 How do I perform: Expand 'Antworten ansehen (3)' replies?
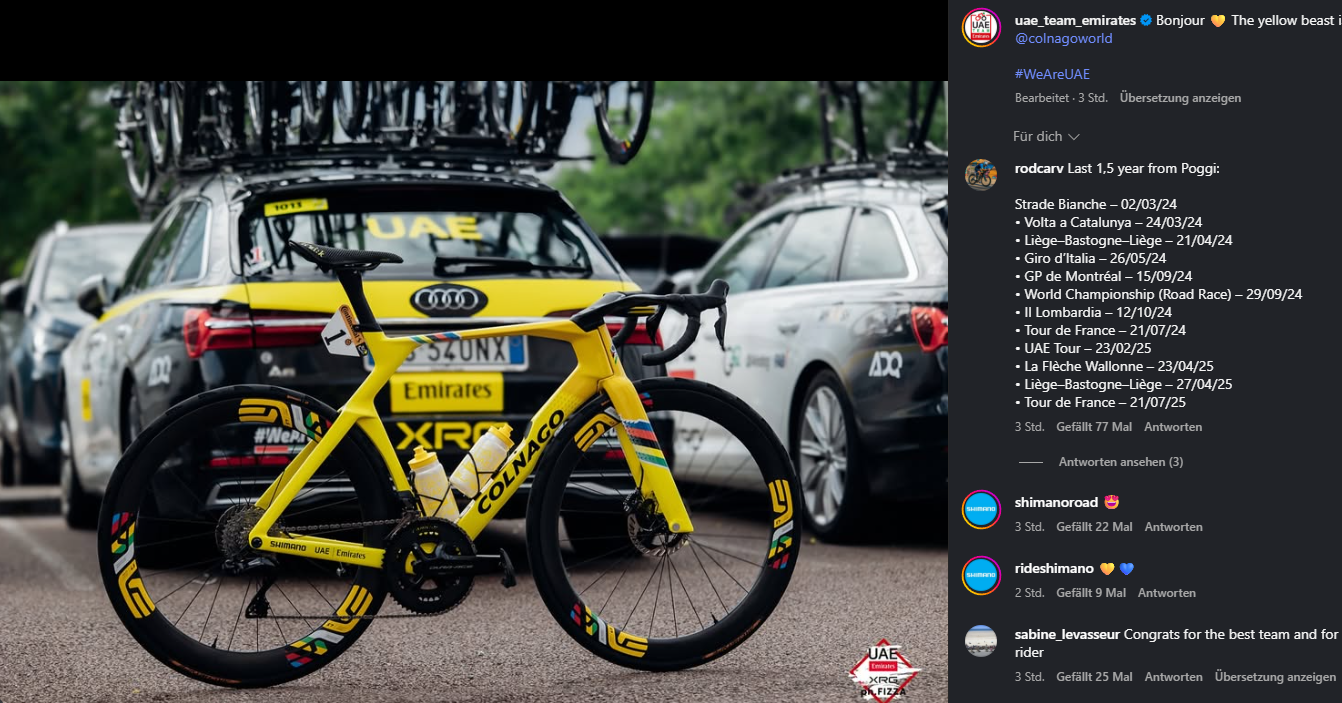point(1120,462)
